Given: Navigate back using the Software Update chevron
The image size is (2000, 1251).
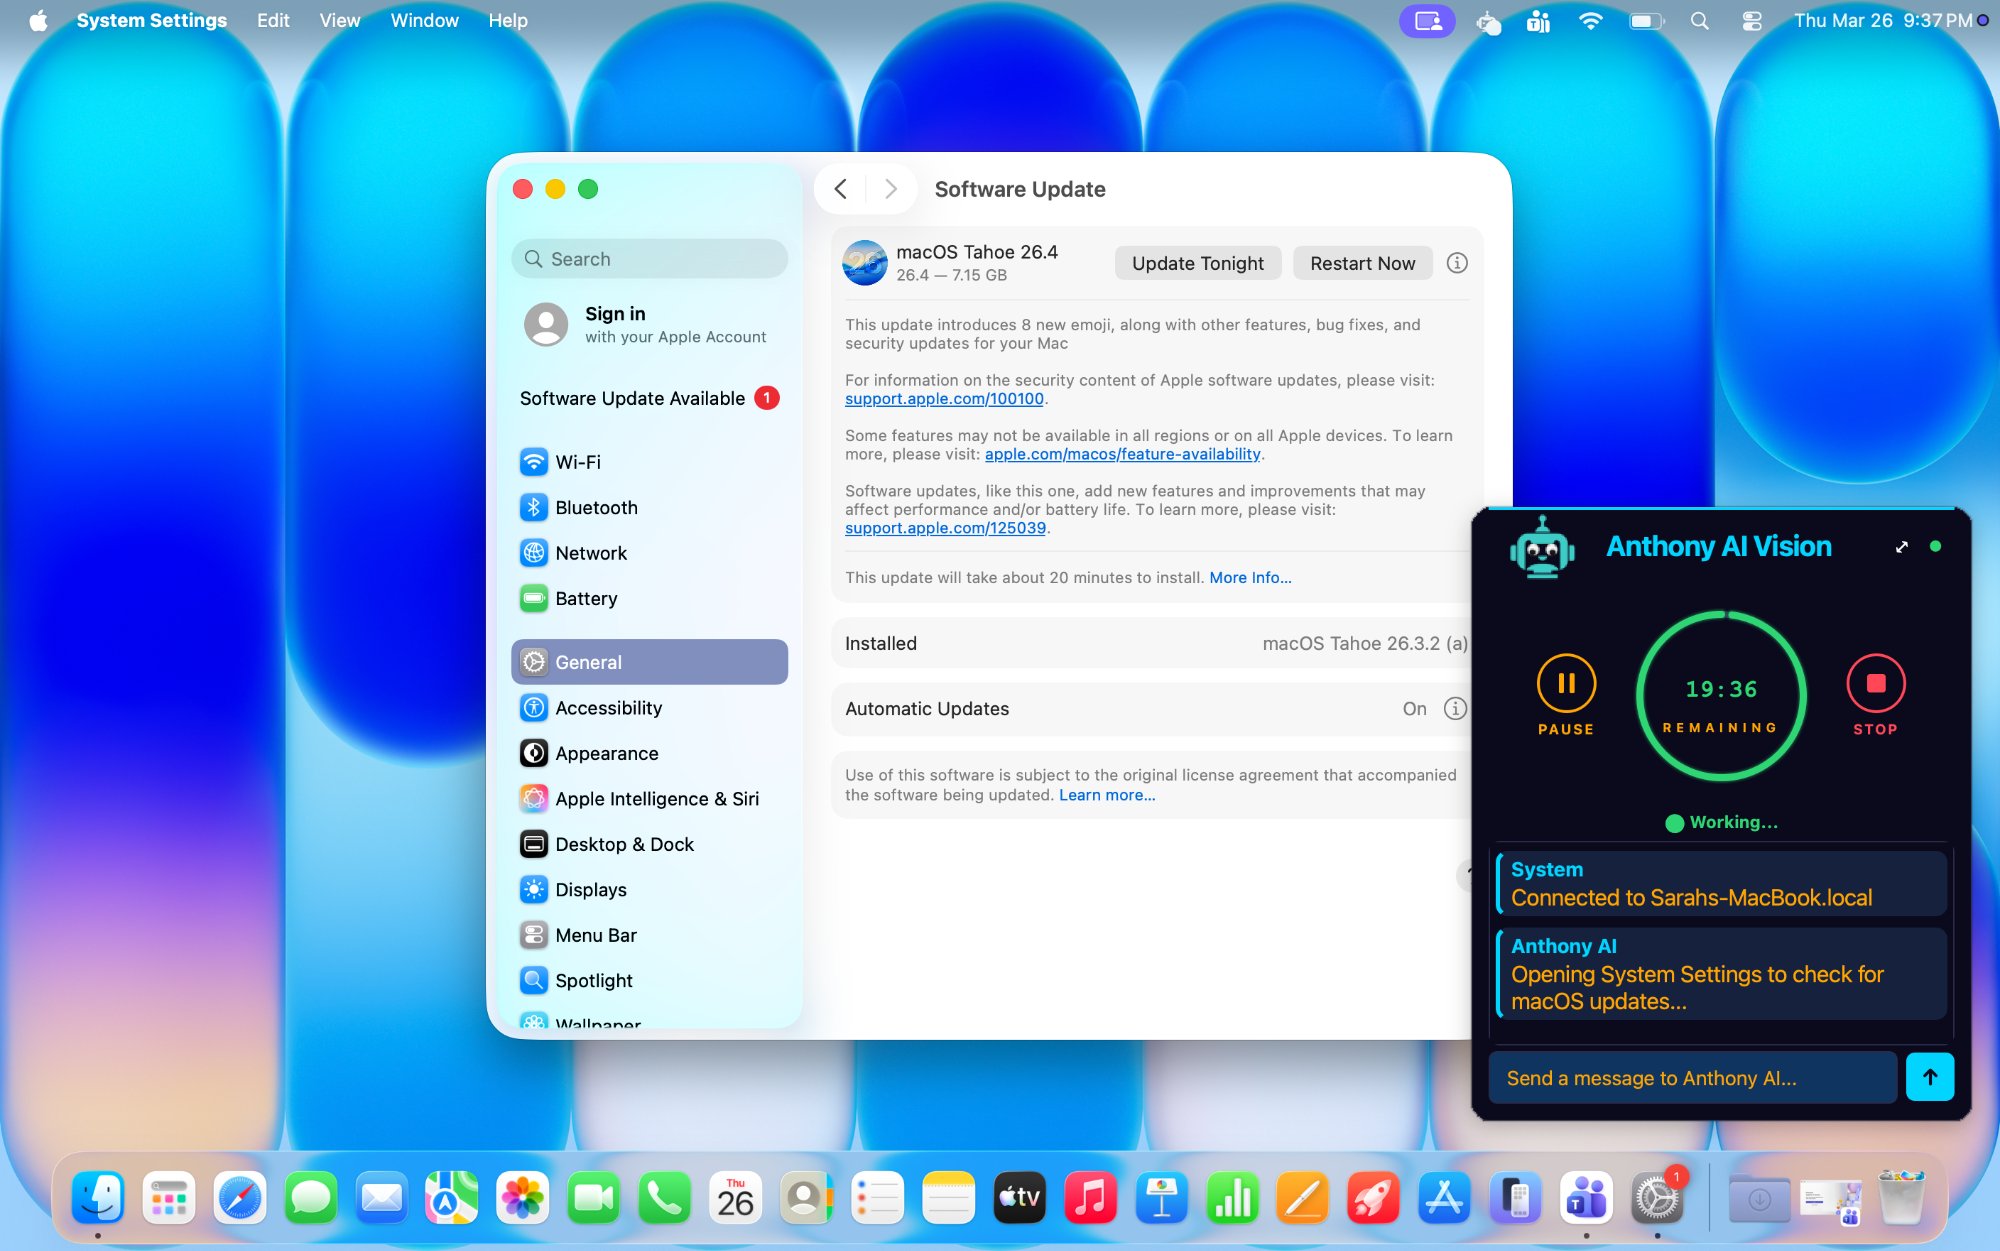Looking at the screenshot, I should point(841,188).
